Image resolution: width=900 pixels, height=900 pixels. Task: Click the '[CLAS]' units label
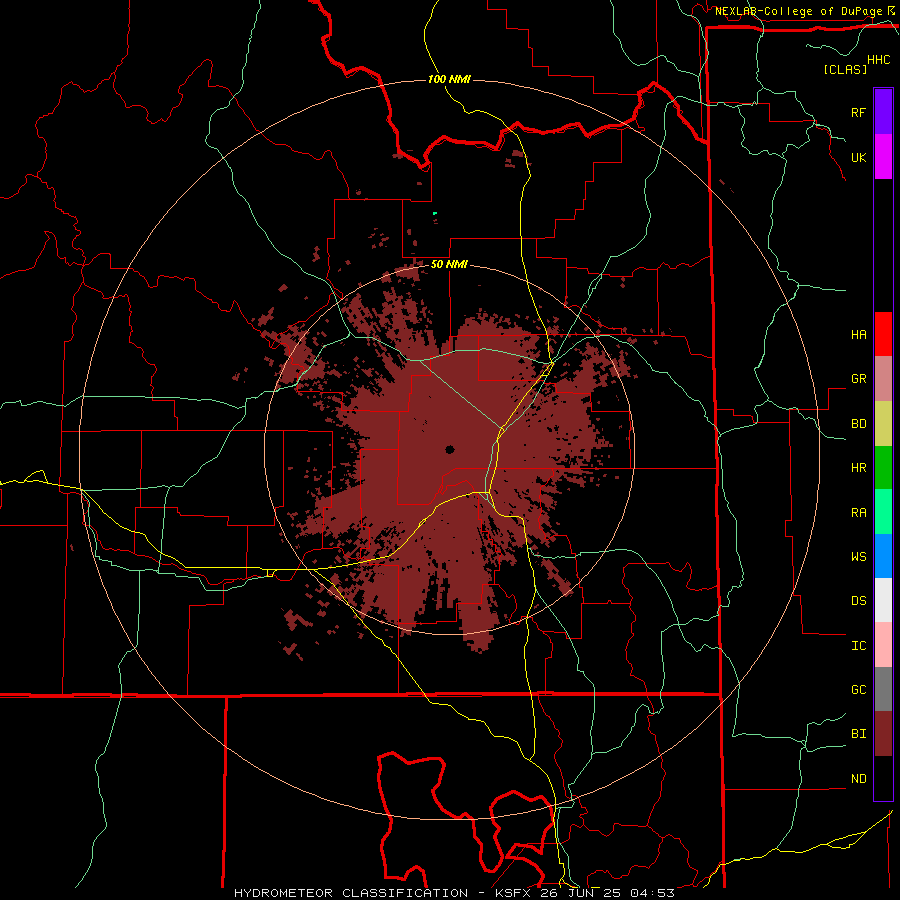845,69
